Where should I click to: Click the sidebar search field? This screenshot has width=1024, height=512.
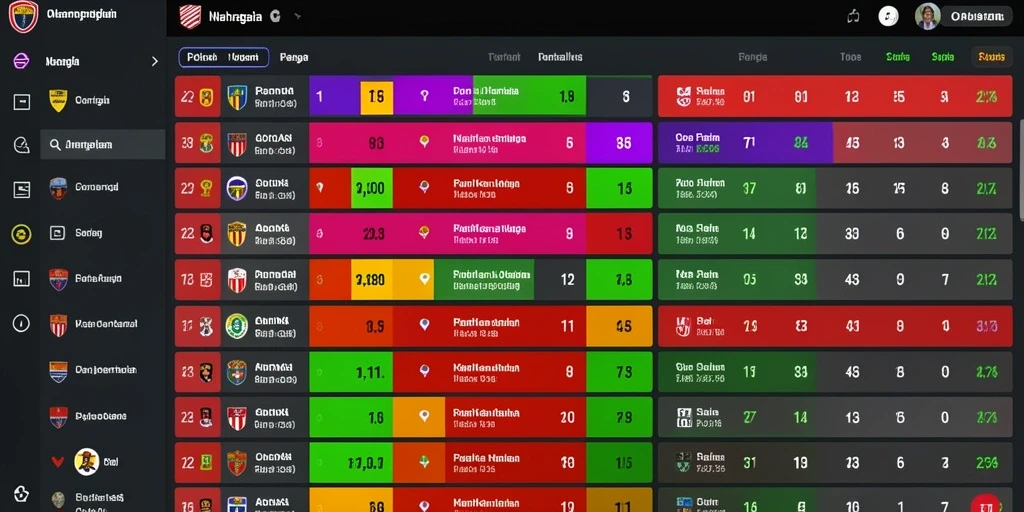(103, 144)
